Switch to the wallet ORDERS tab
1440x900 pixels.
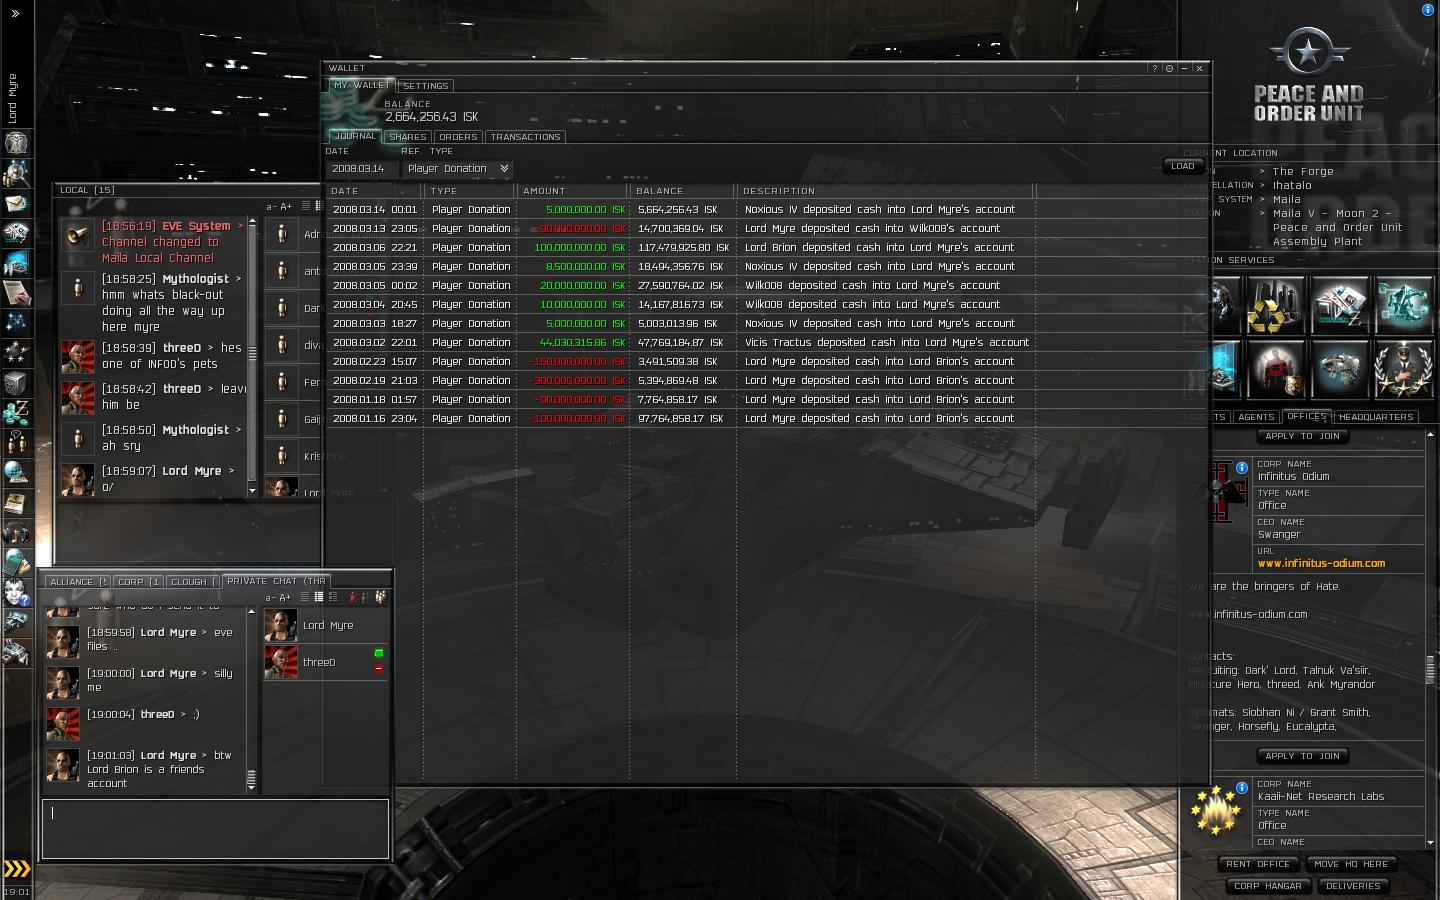click(x=458, y=137)
